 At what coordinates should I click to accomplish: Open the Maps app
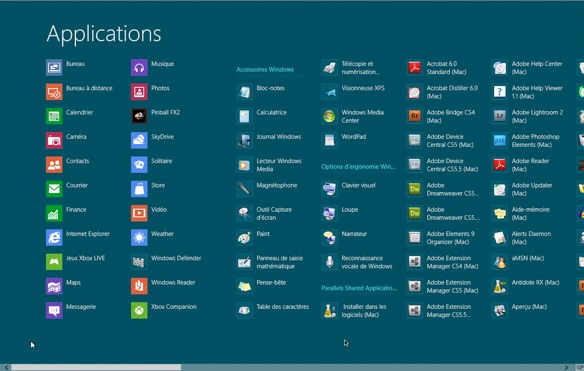pyautogui.click(x=54, y=286)
